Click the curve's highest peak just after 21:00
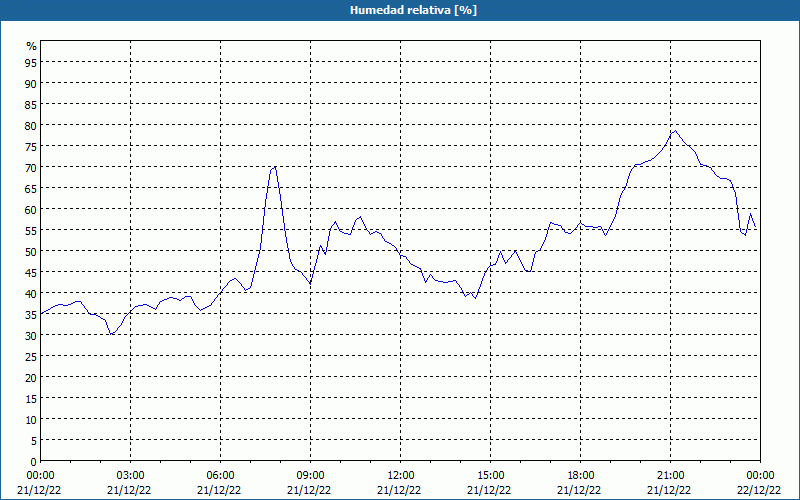The height and width of the screenshot is (500, 800). click(676, 131)
